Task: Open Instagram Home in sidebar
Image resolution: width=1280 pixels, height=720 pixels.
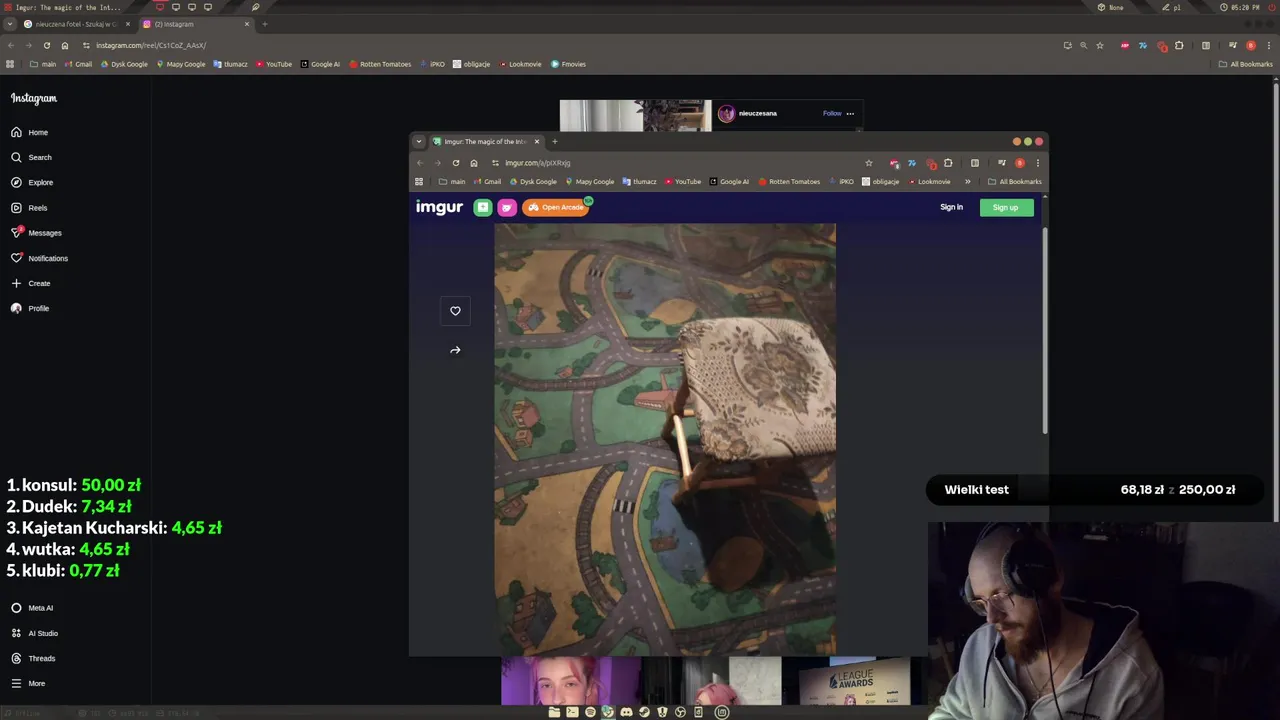Action: click(x=30, y=132)
